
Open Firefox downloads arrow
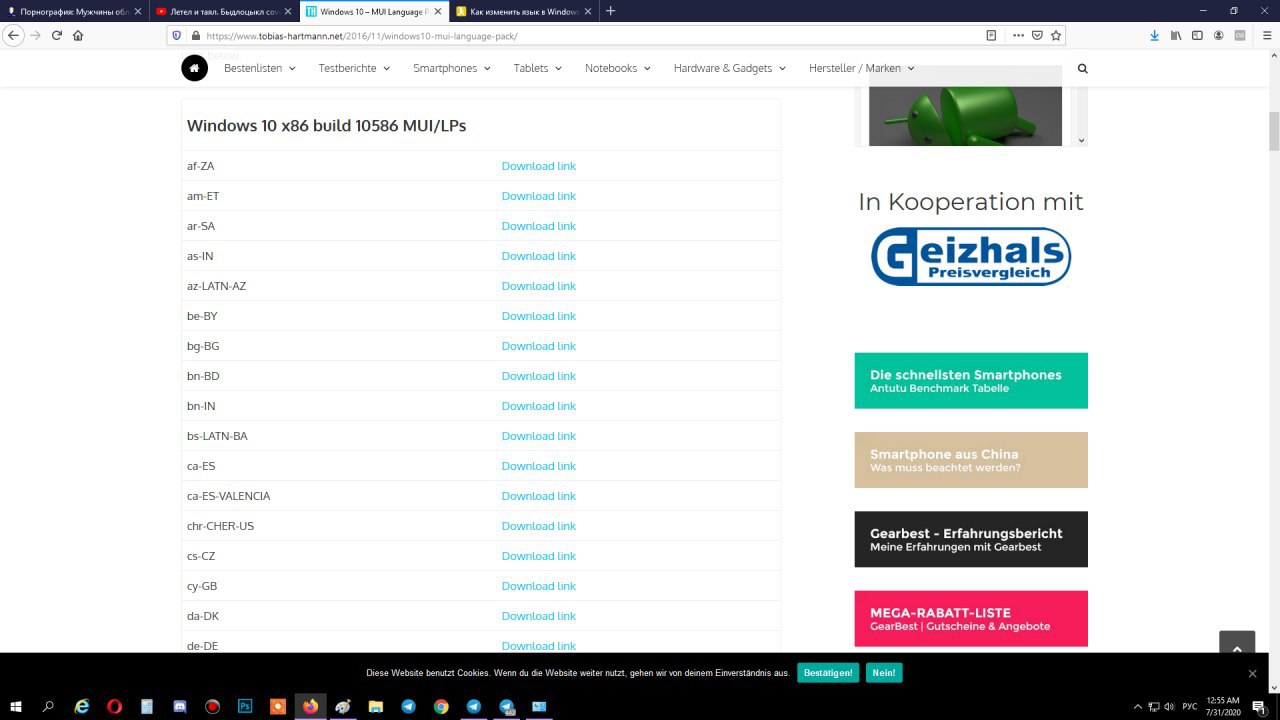point(1154,35)
